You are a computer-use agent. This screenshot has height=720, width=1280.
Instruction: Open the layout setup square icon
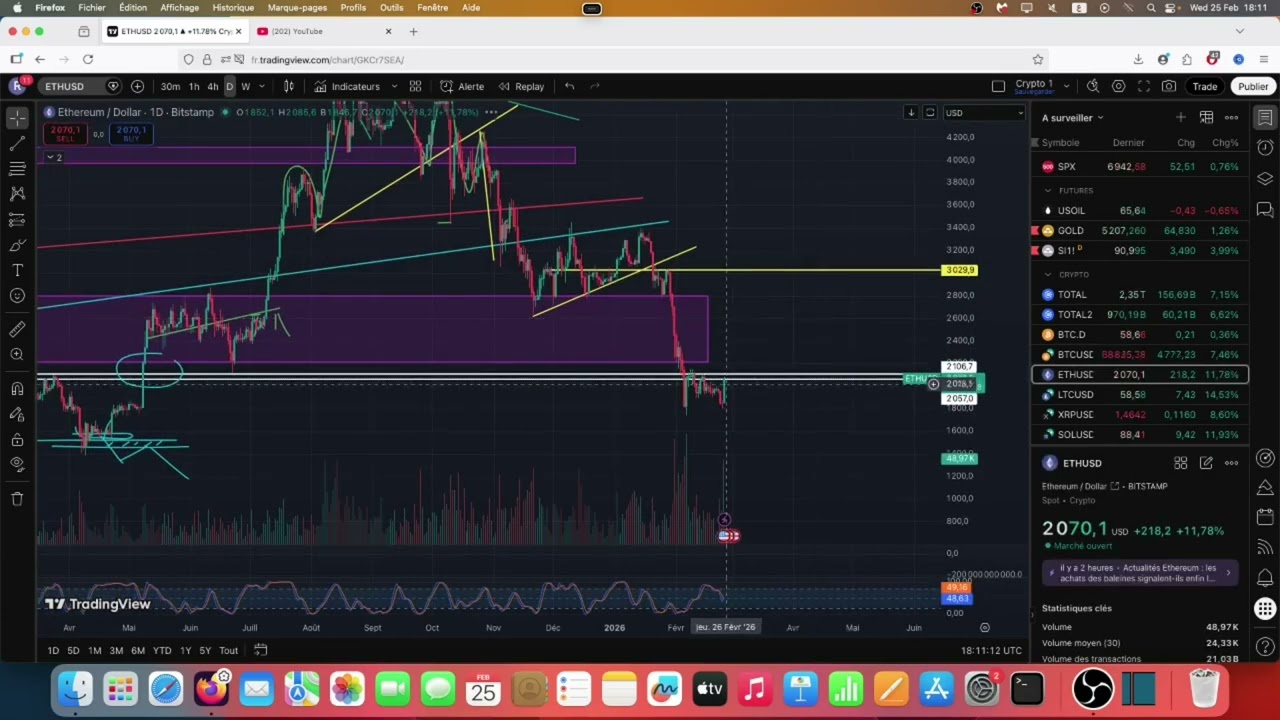[x=998, y=86]
